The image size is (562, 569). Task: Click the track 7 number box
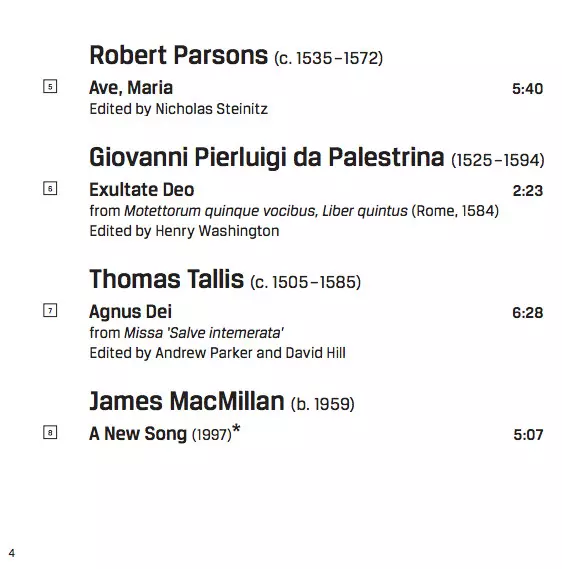click(x=50, y=310)
